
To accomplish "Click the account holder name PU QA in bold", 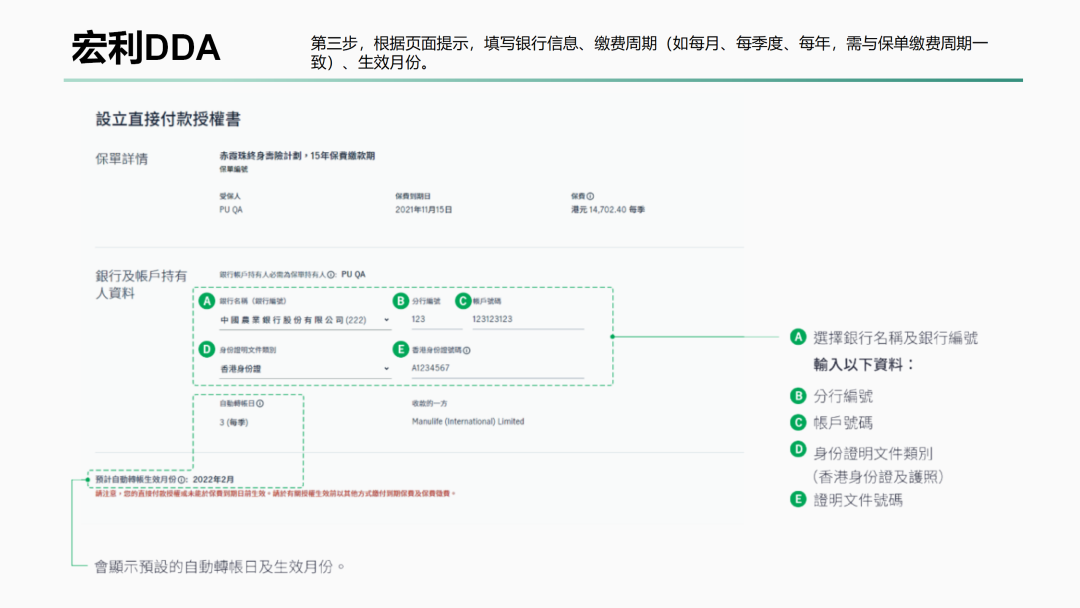I will (353, 275).
